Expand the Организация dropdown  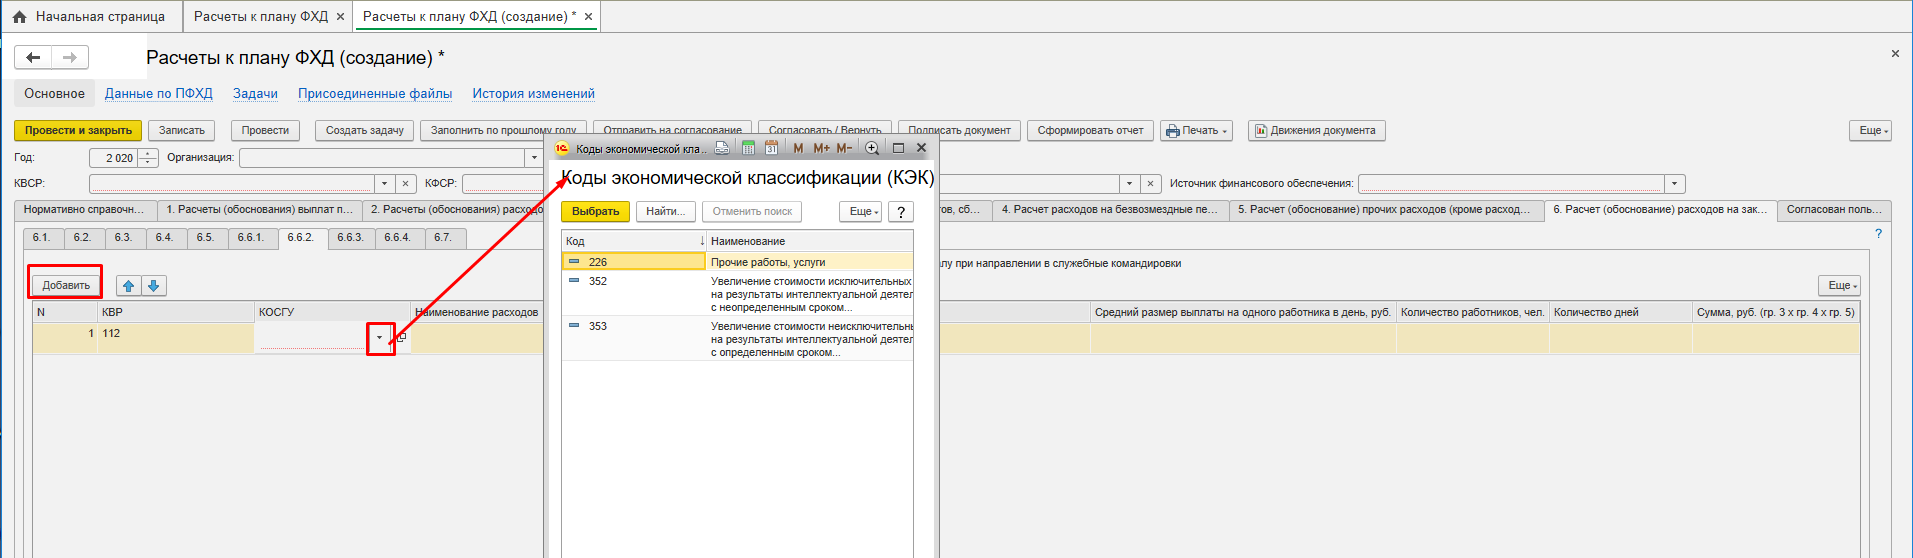click(534, 158)
